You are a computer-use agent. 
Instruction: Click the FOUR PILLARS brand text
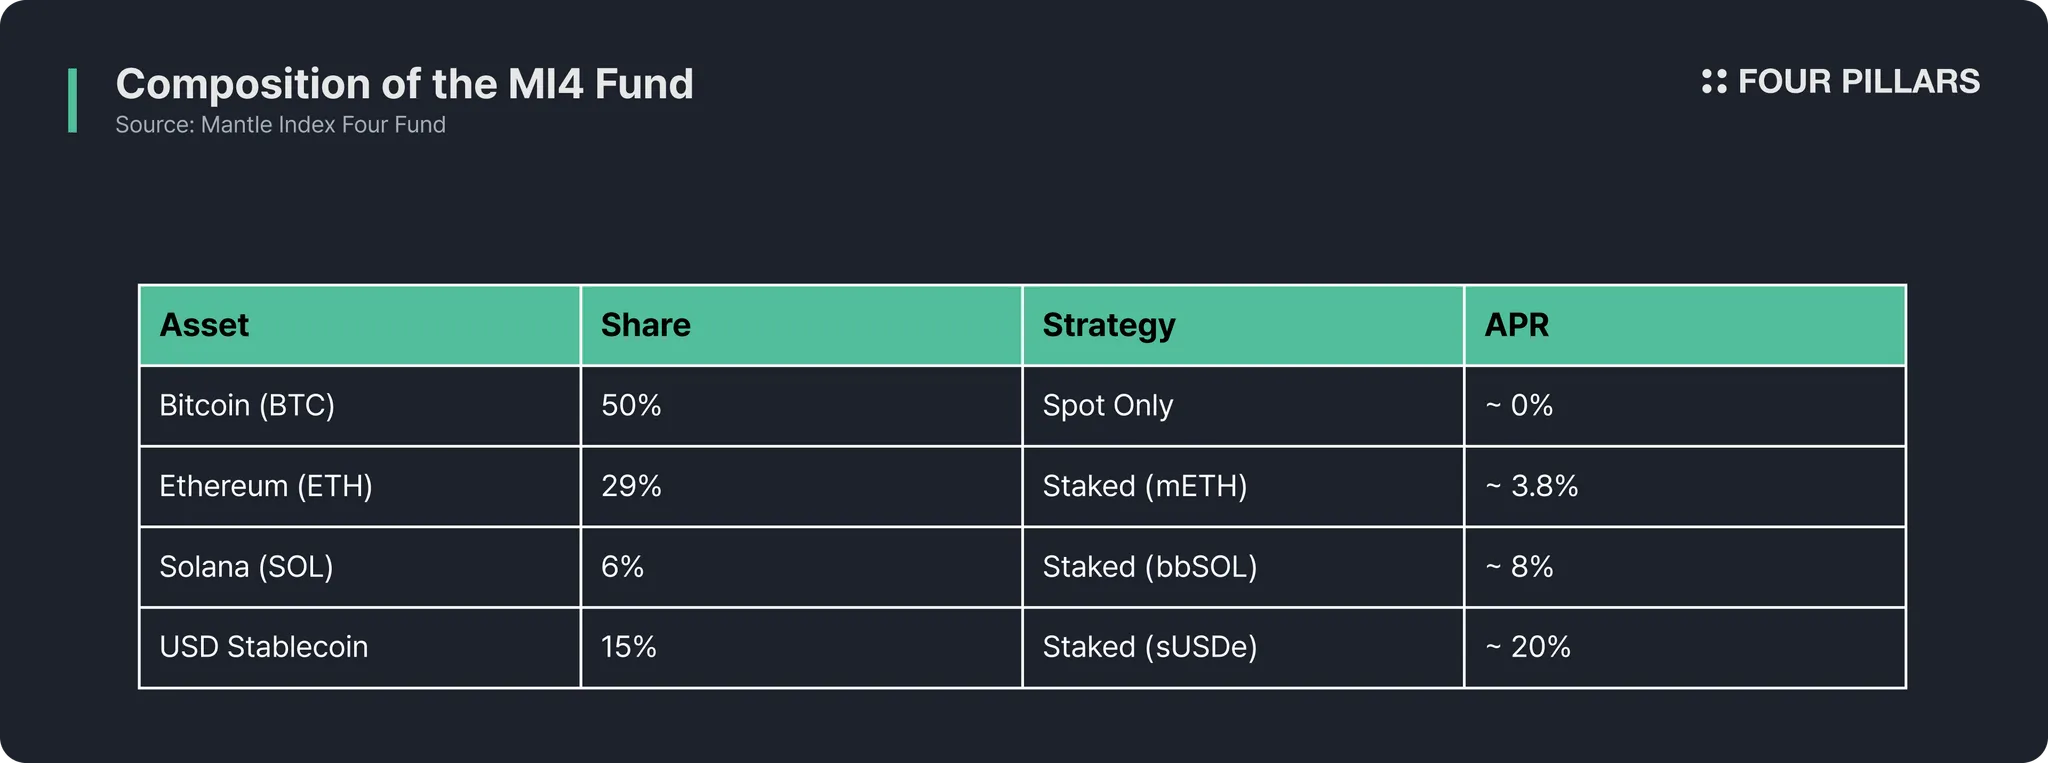click(x=1858, y=82)
